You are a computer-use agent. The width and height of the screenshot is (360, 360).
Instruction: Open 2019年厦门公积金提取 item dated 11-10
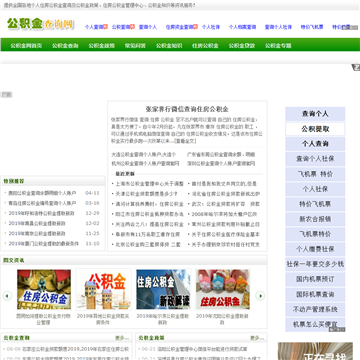point(44,244)
